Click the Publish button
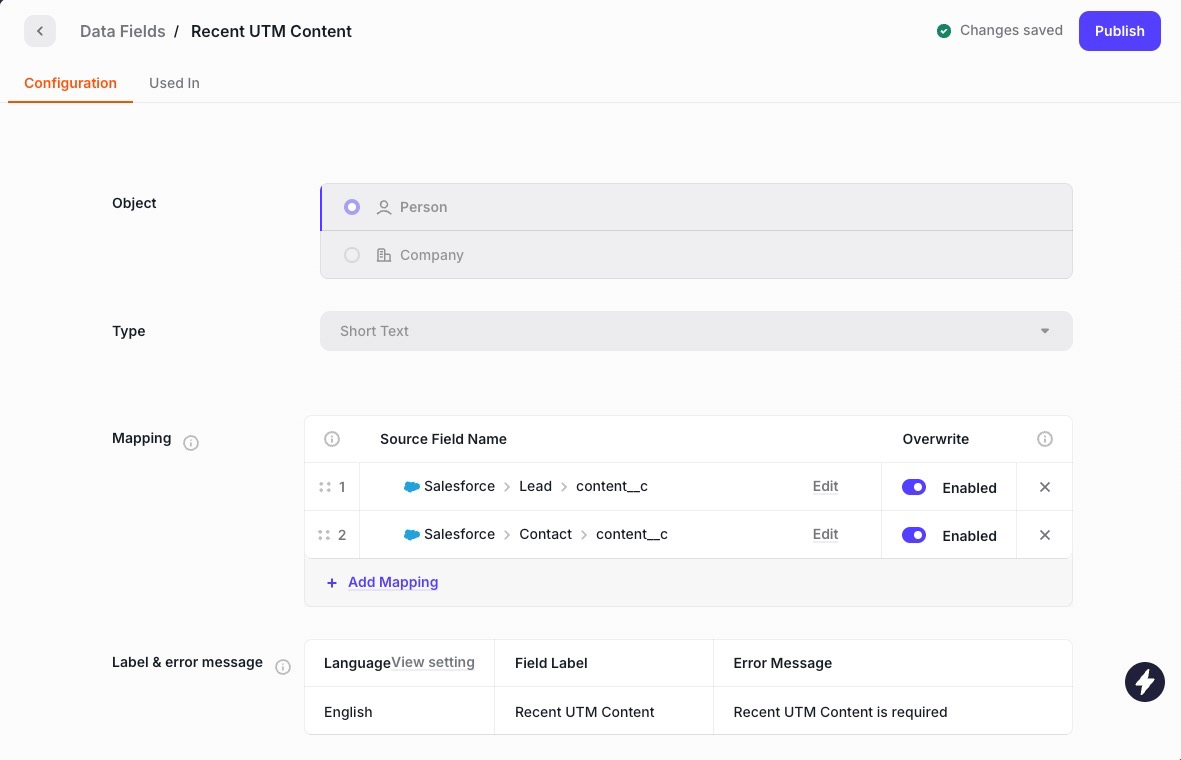Image resolution: width=1181 pixels, height=760 pixels. pos(1119,31)
